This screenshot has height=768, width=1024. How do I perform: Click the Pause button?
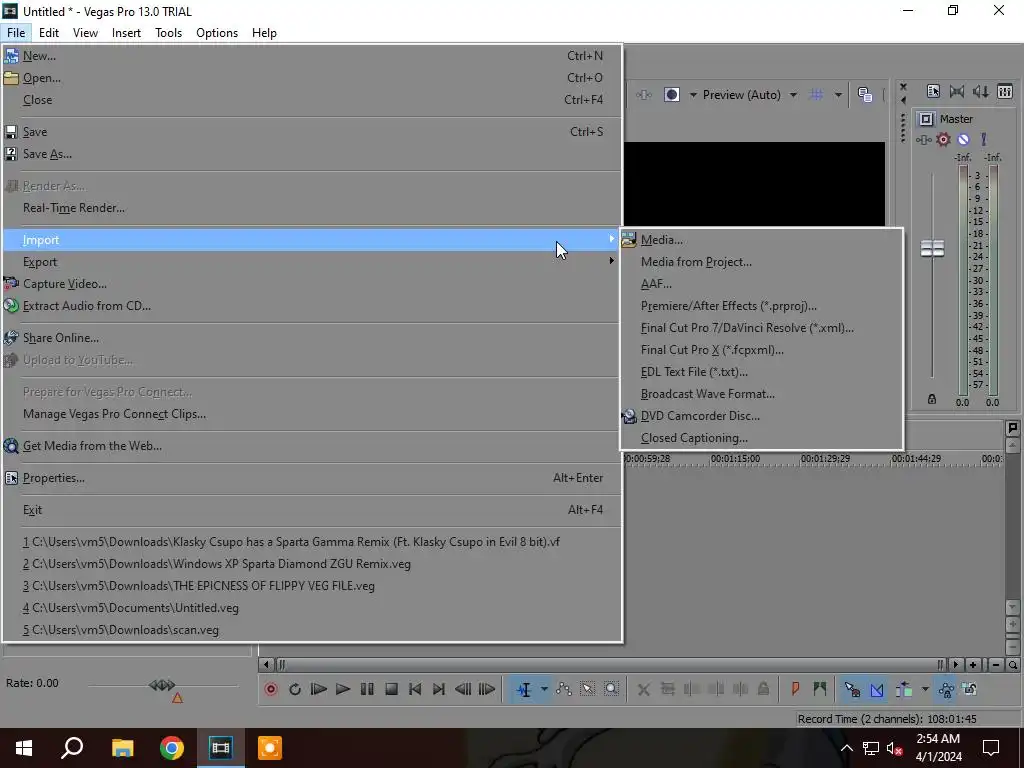click(x=367, y=689)
